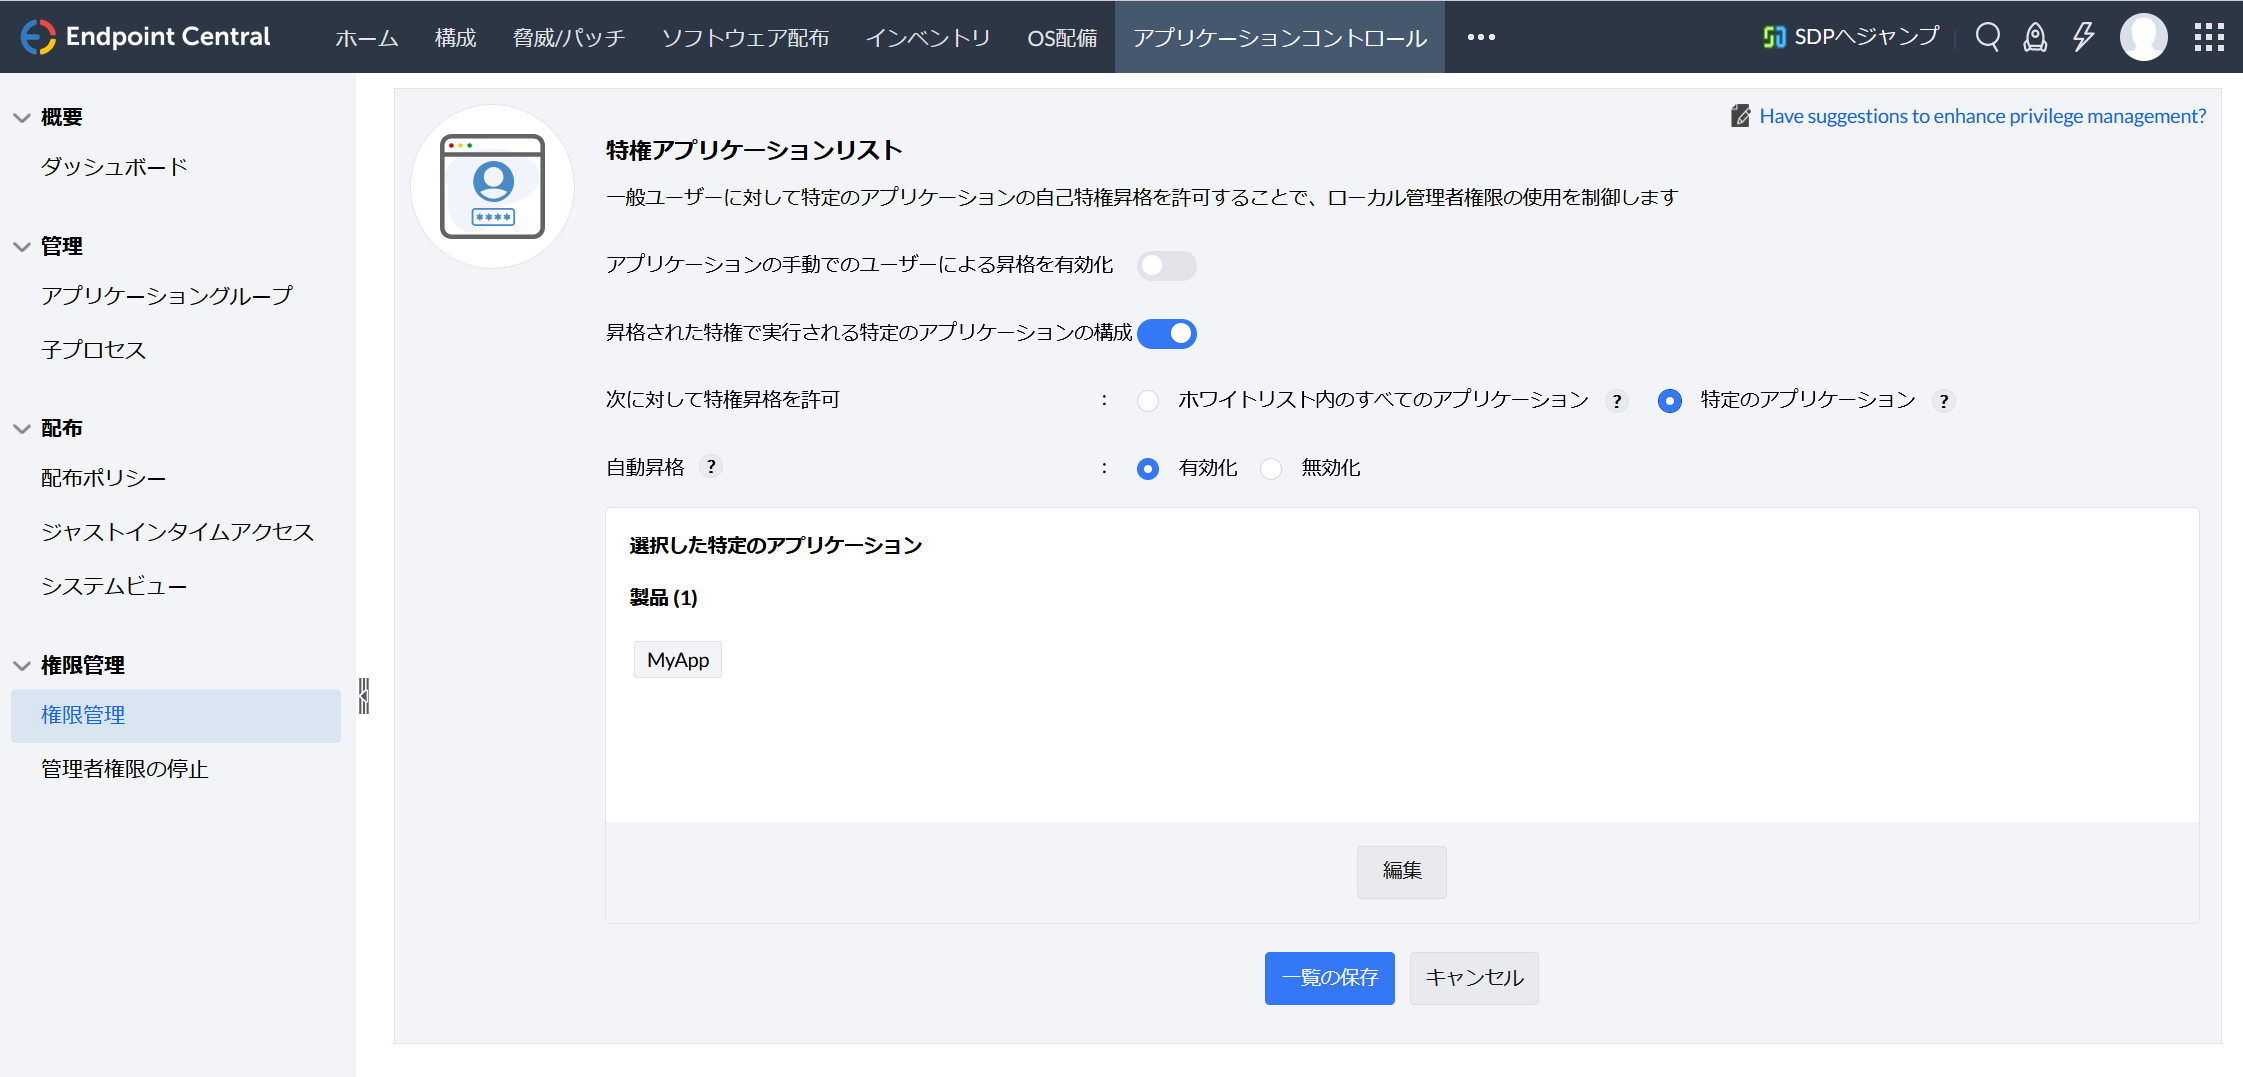Viewport: 2243px width, 1077px height.
Task: Collapse the 概要 sidebar section
Action: click(x=22, y=118)
